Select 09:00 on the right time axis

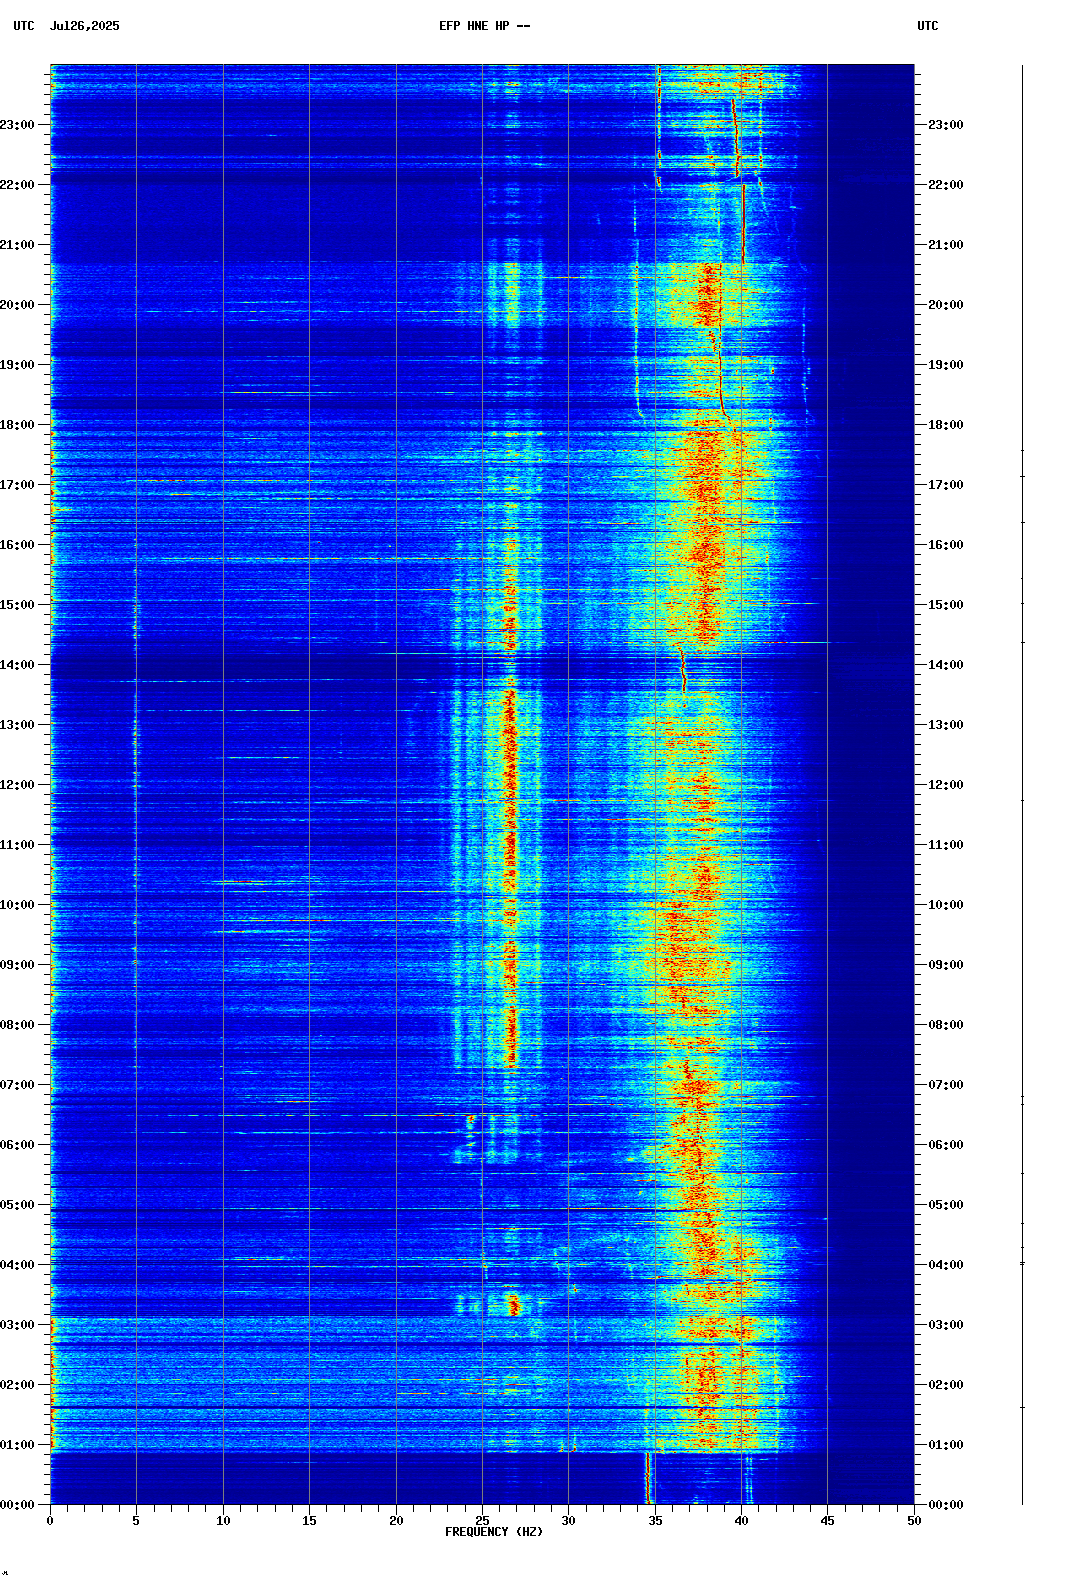point(946,965)
